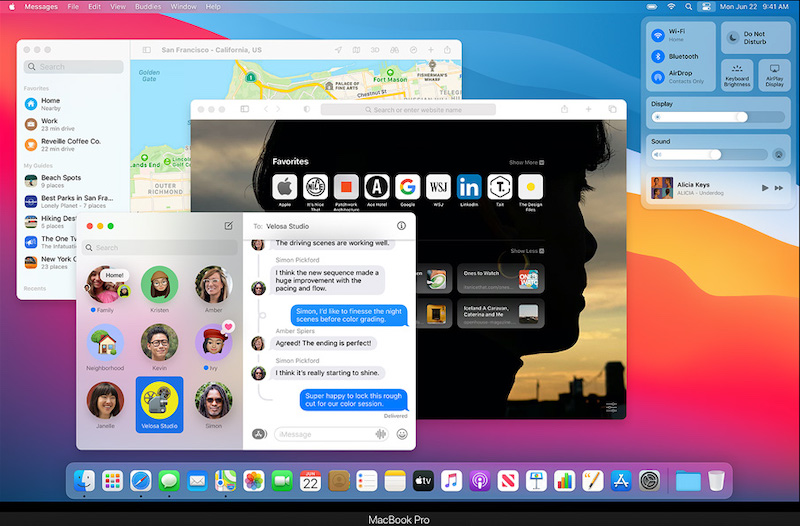Open the emoji picker in Messages
Viewport: 800px width, 526px height.
(x=402, y=434)
